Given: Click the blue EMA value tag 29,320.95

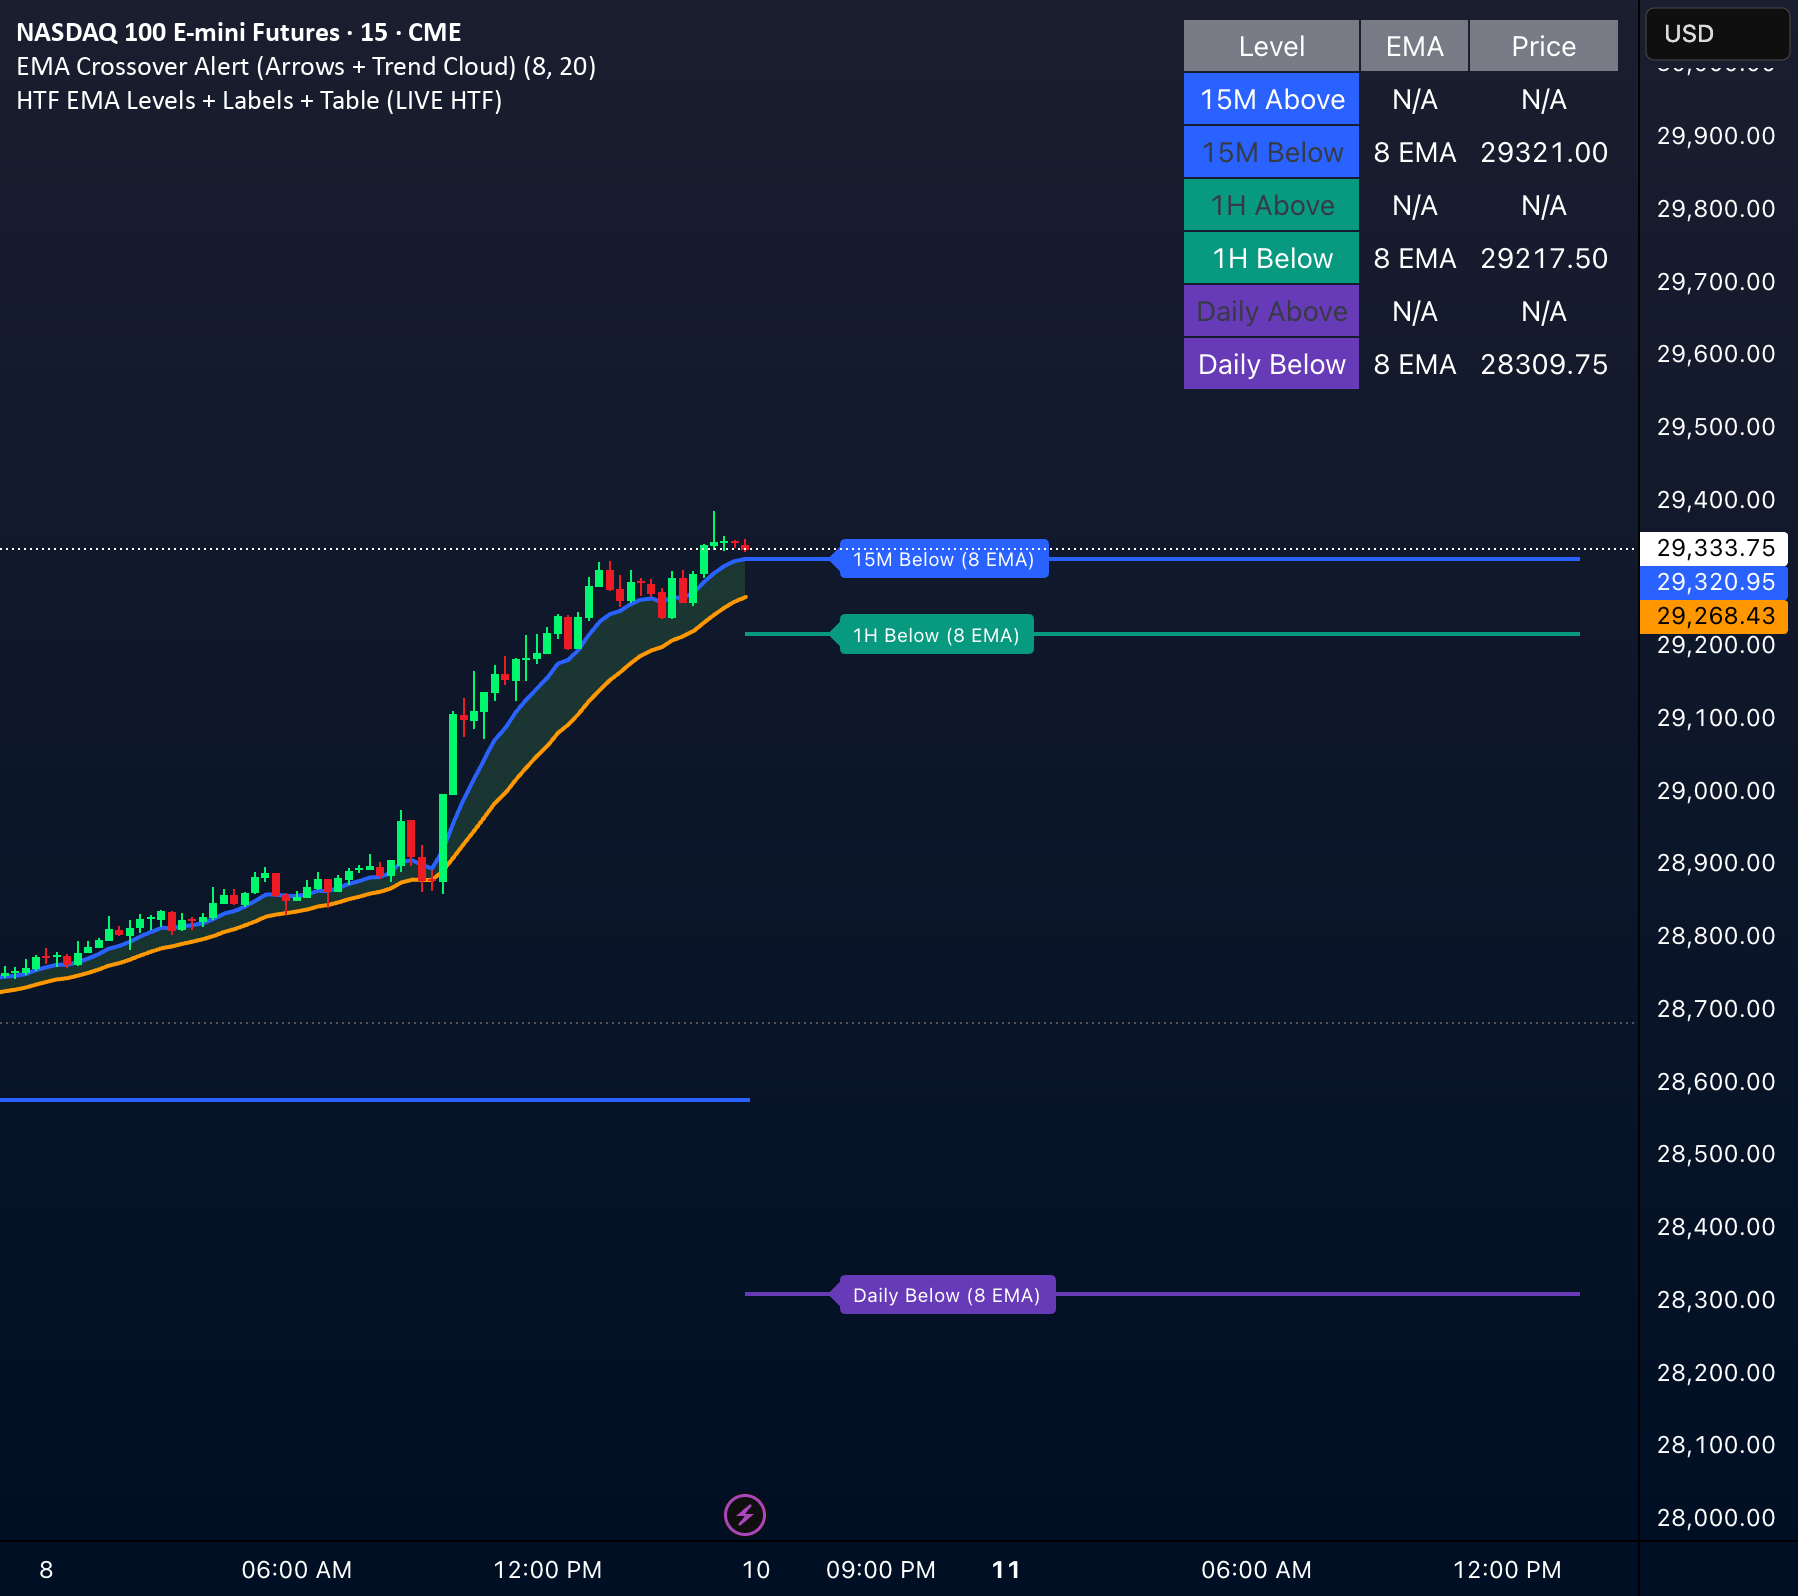Looking at the screenshot, I should coord(1715,582).
